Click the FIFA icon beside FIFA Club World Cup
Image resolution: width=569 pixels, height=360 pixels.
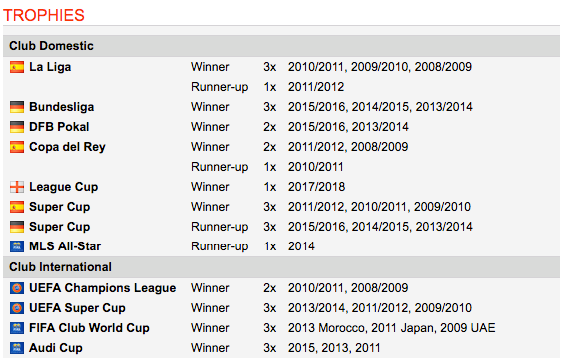coord(17,328)
